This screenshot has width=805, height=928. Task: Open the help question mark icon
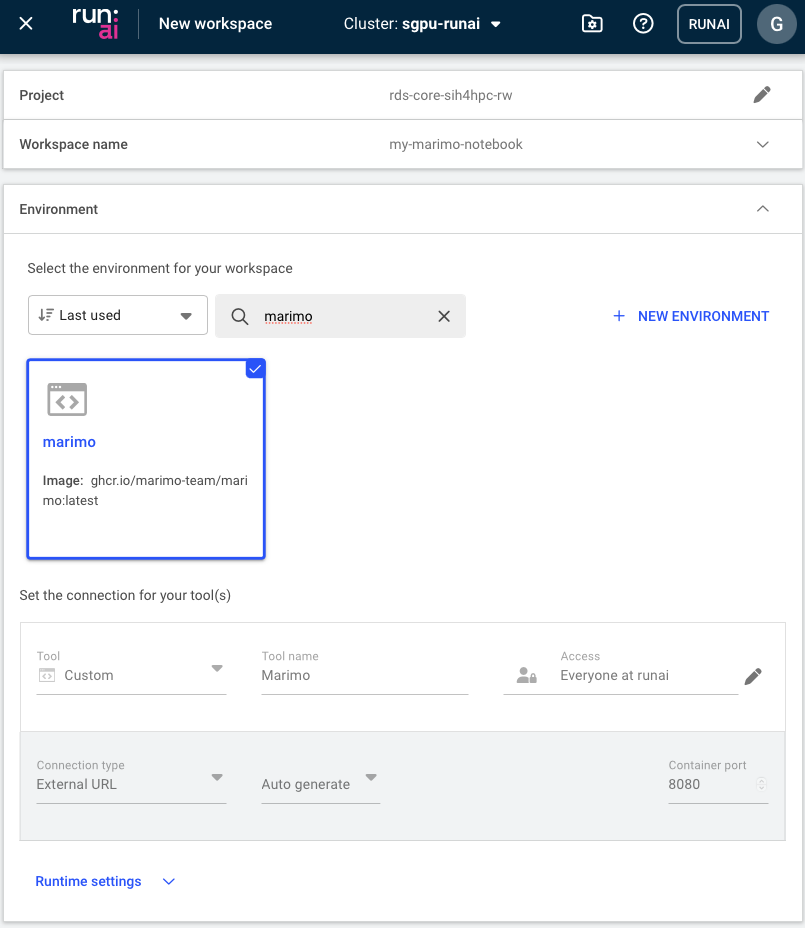point(643,24)
